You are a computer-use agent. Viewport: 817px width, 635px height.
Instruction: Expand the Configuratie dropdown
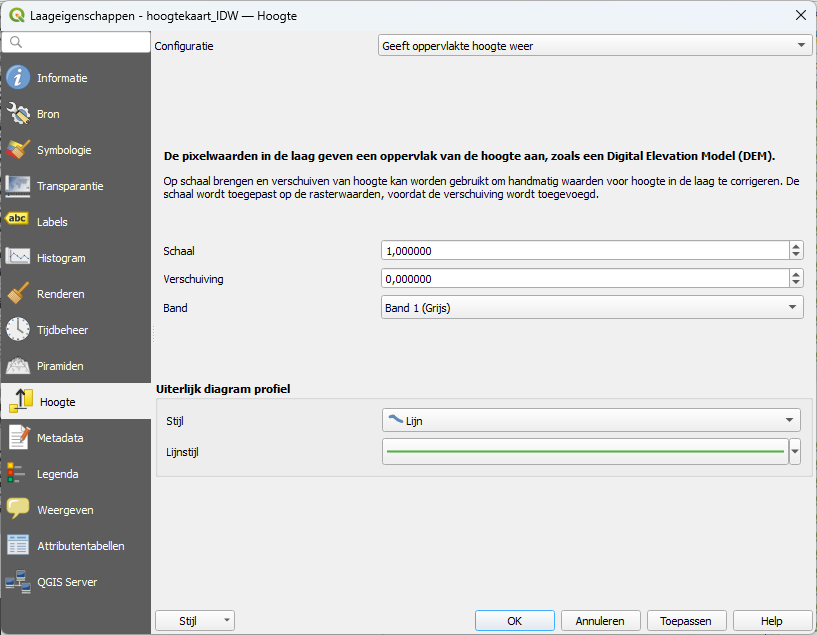[x=594, y=46]
